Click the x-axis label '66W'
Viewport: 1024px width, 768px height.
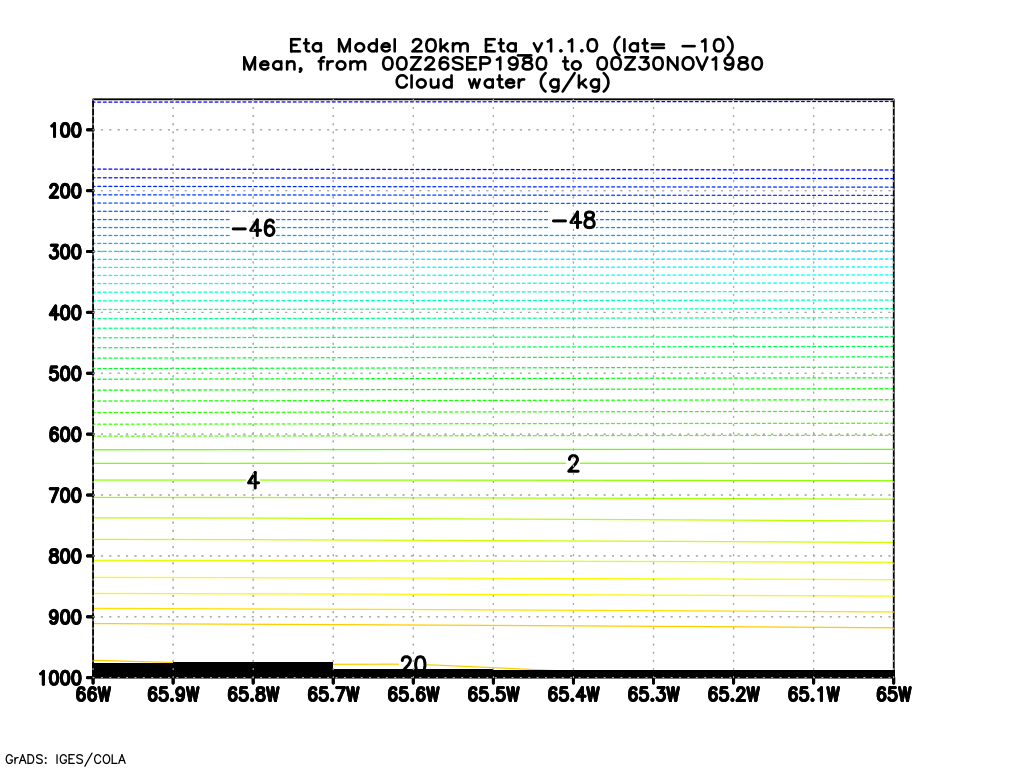coord(93,694)
